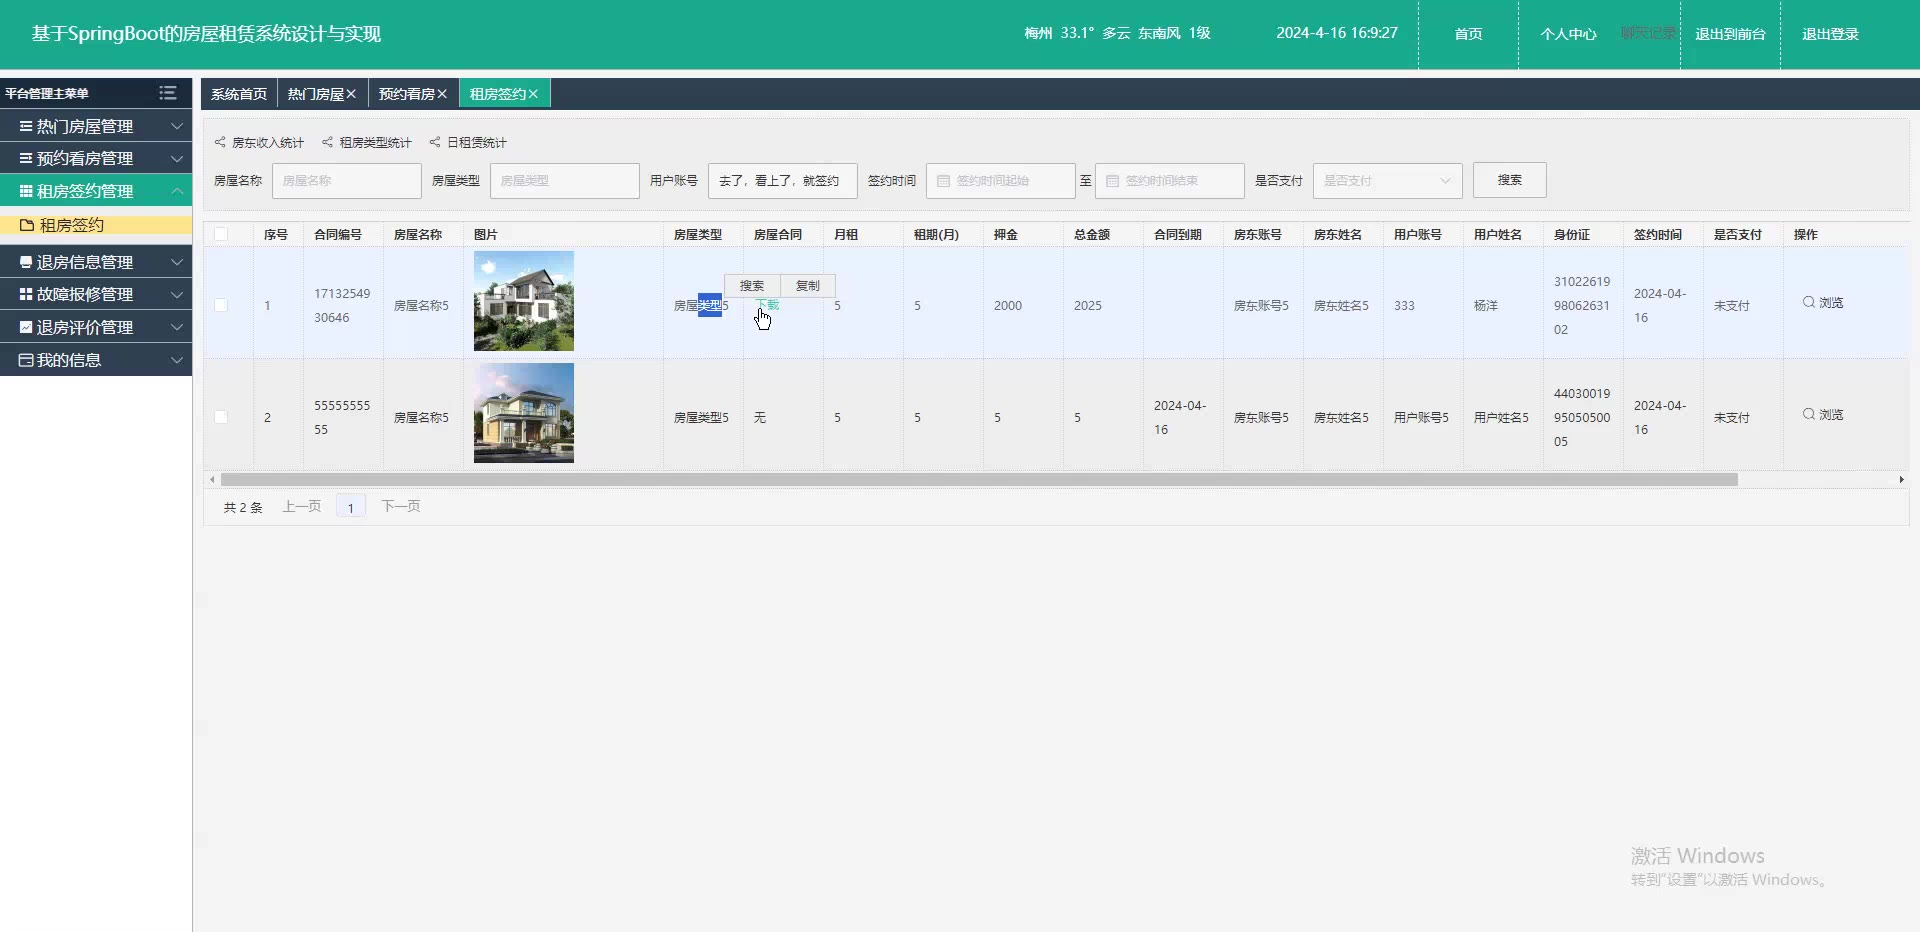Click the 租房签约 submenu page icon
Screen dimensions: 1920x932
click(x=28, y=225)
